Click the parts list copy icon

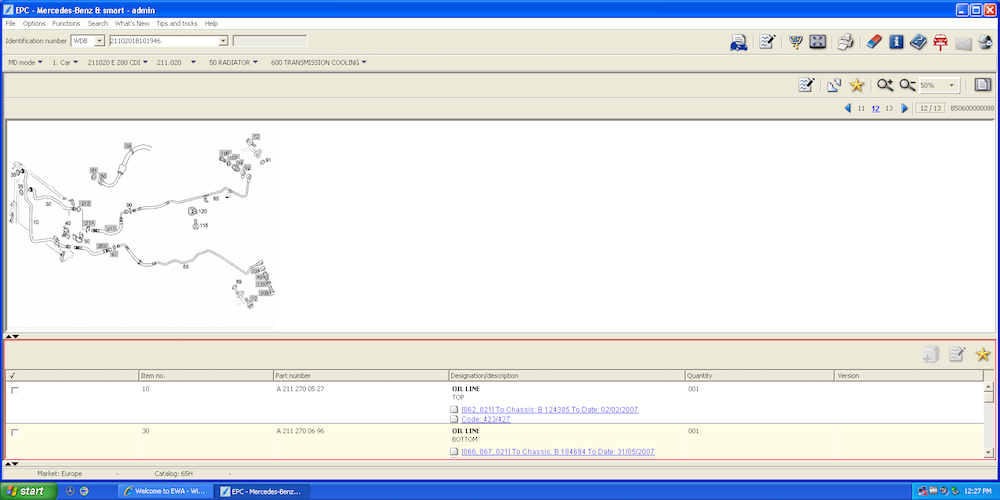pos(930,355)
